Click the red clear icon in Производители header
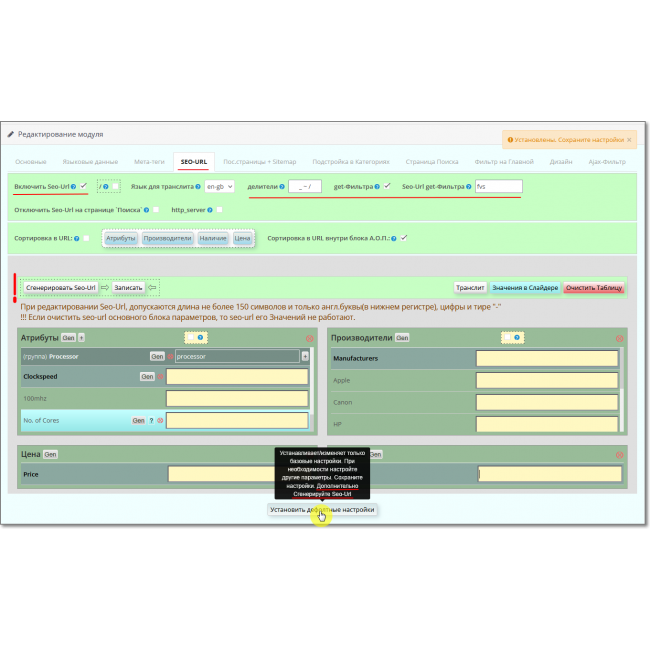 click(x=619, y=338)
